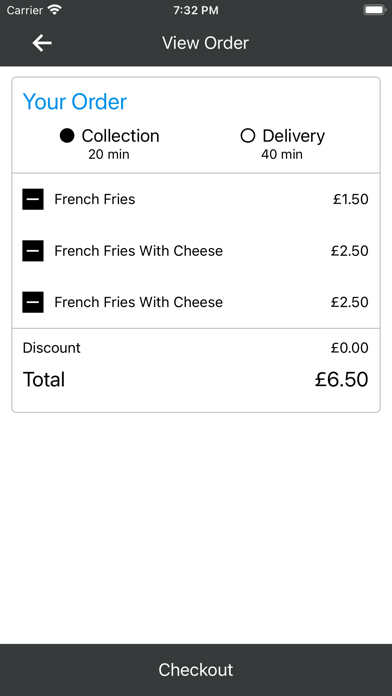Tap the 20 min collection time
The height and width of the screenshot is (696, 392).
point(109,154)
